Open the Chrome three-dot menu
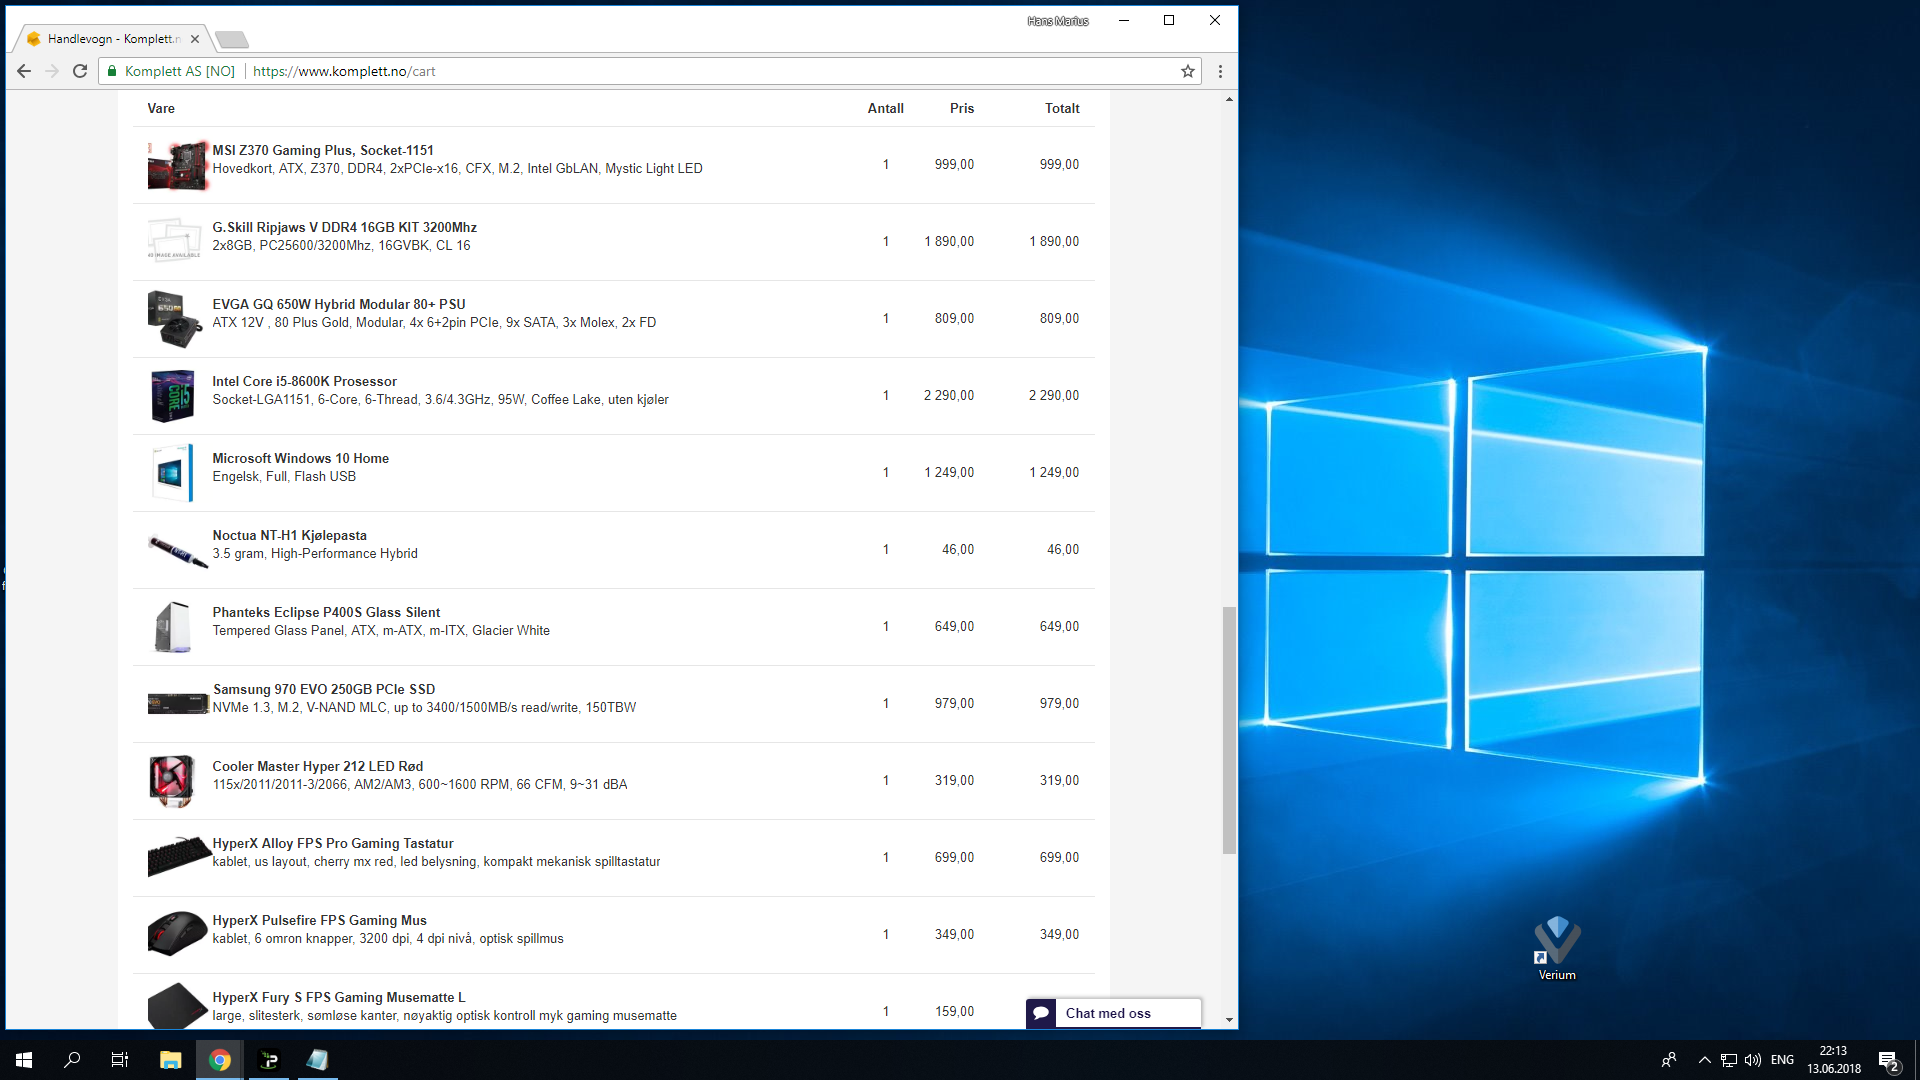The image size is (1920, 1080). pos(1220,71)
